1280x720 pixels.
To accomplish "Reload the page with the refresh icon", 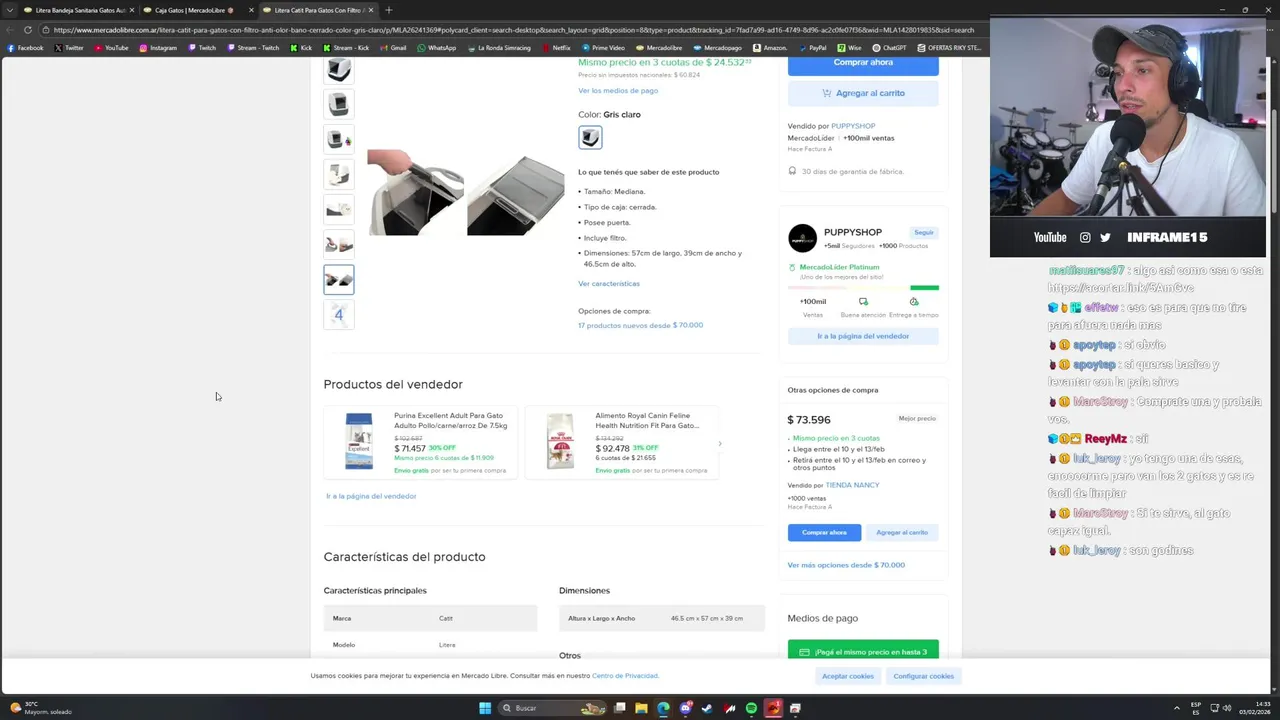I will [27, 30].
